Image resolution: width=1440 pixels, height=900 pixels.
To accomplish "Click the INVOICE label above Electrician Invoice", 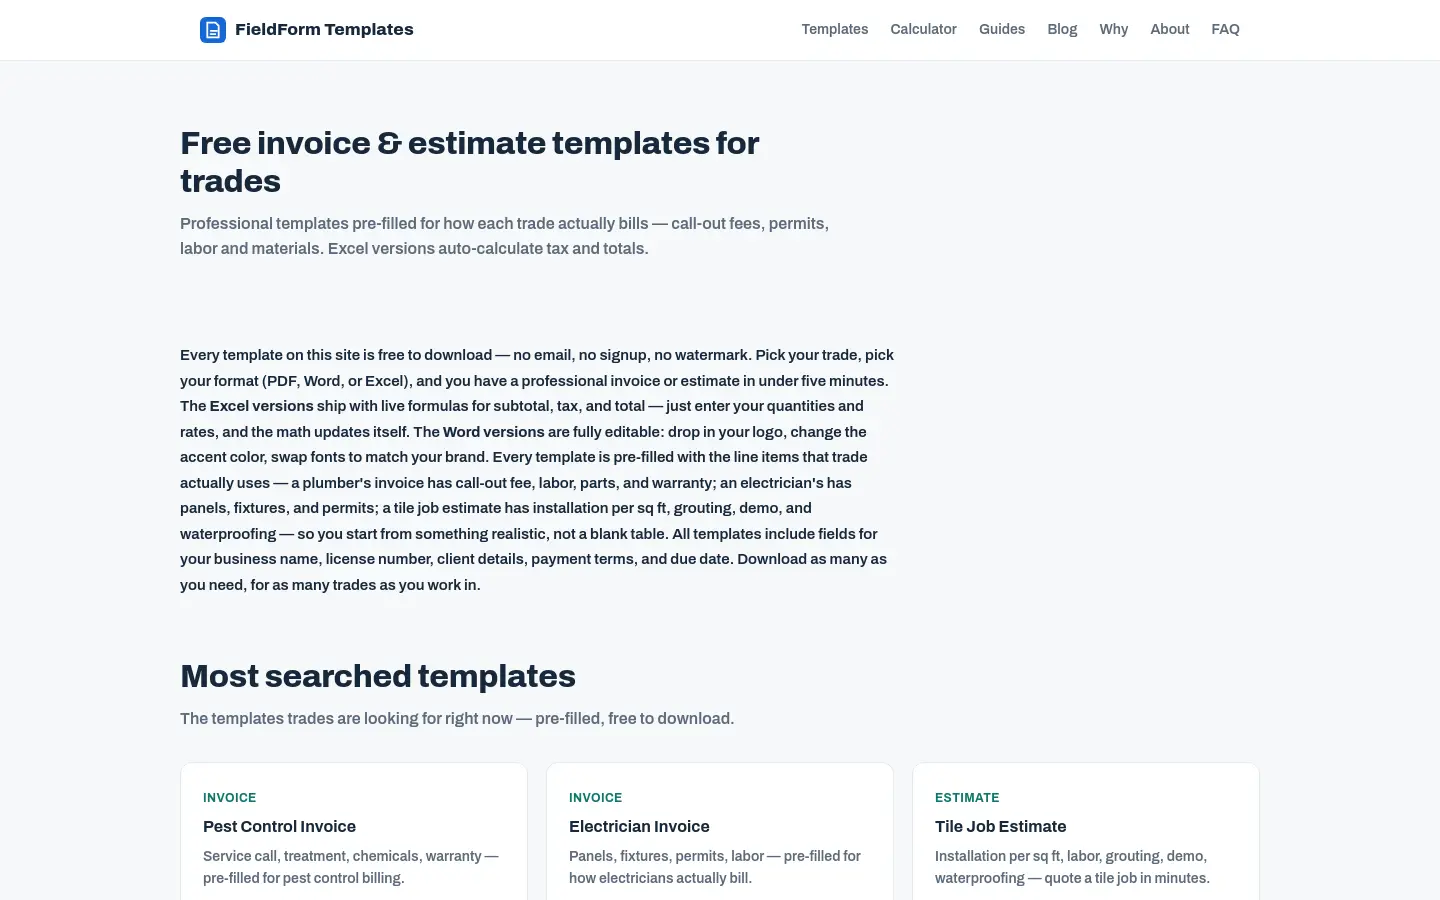I will pos(595,798).
